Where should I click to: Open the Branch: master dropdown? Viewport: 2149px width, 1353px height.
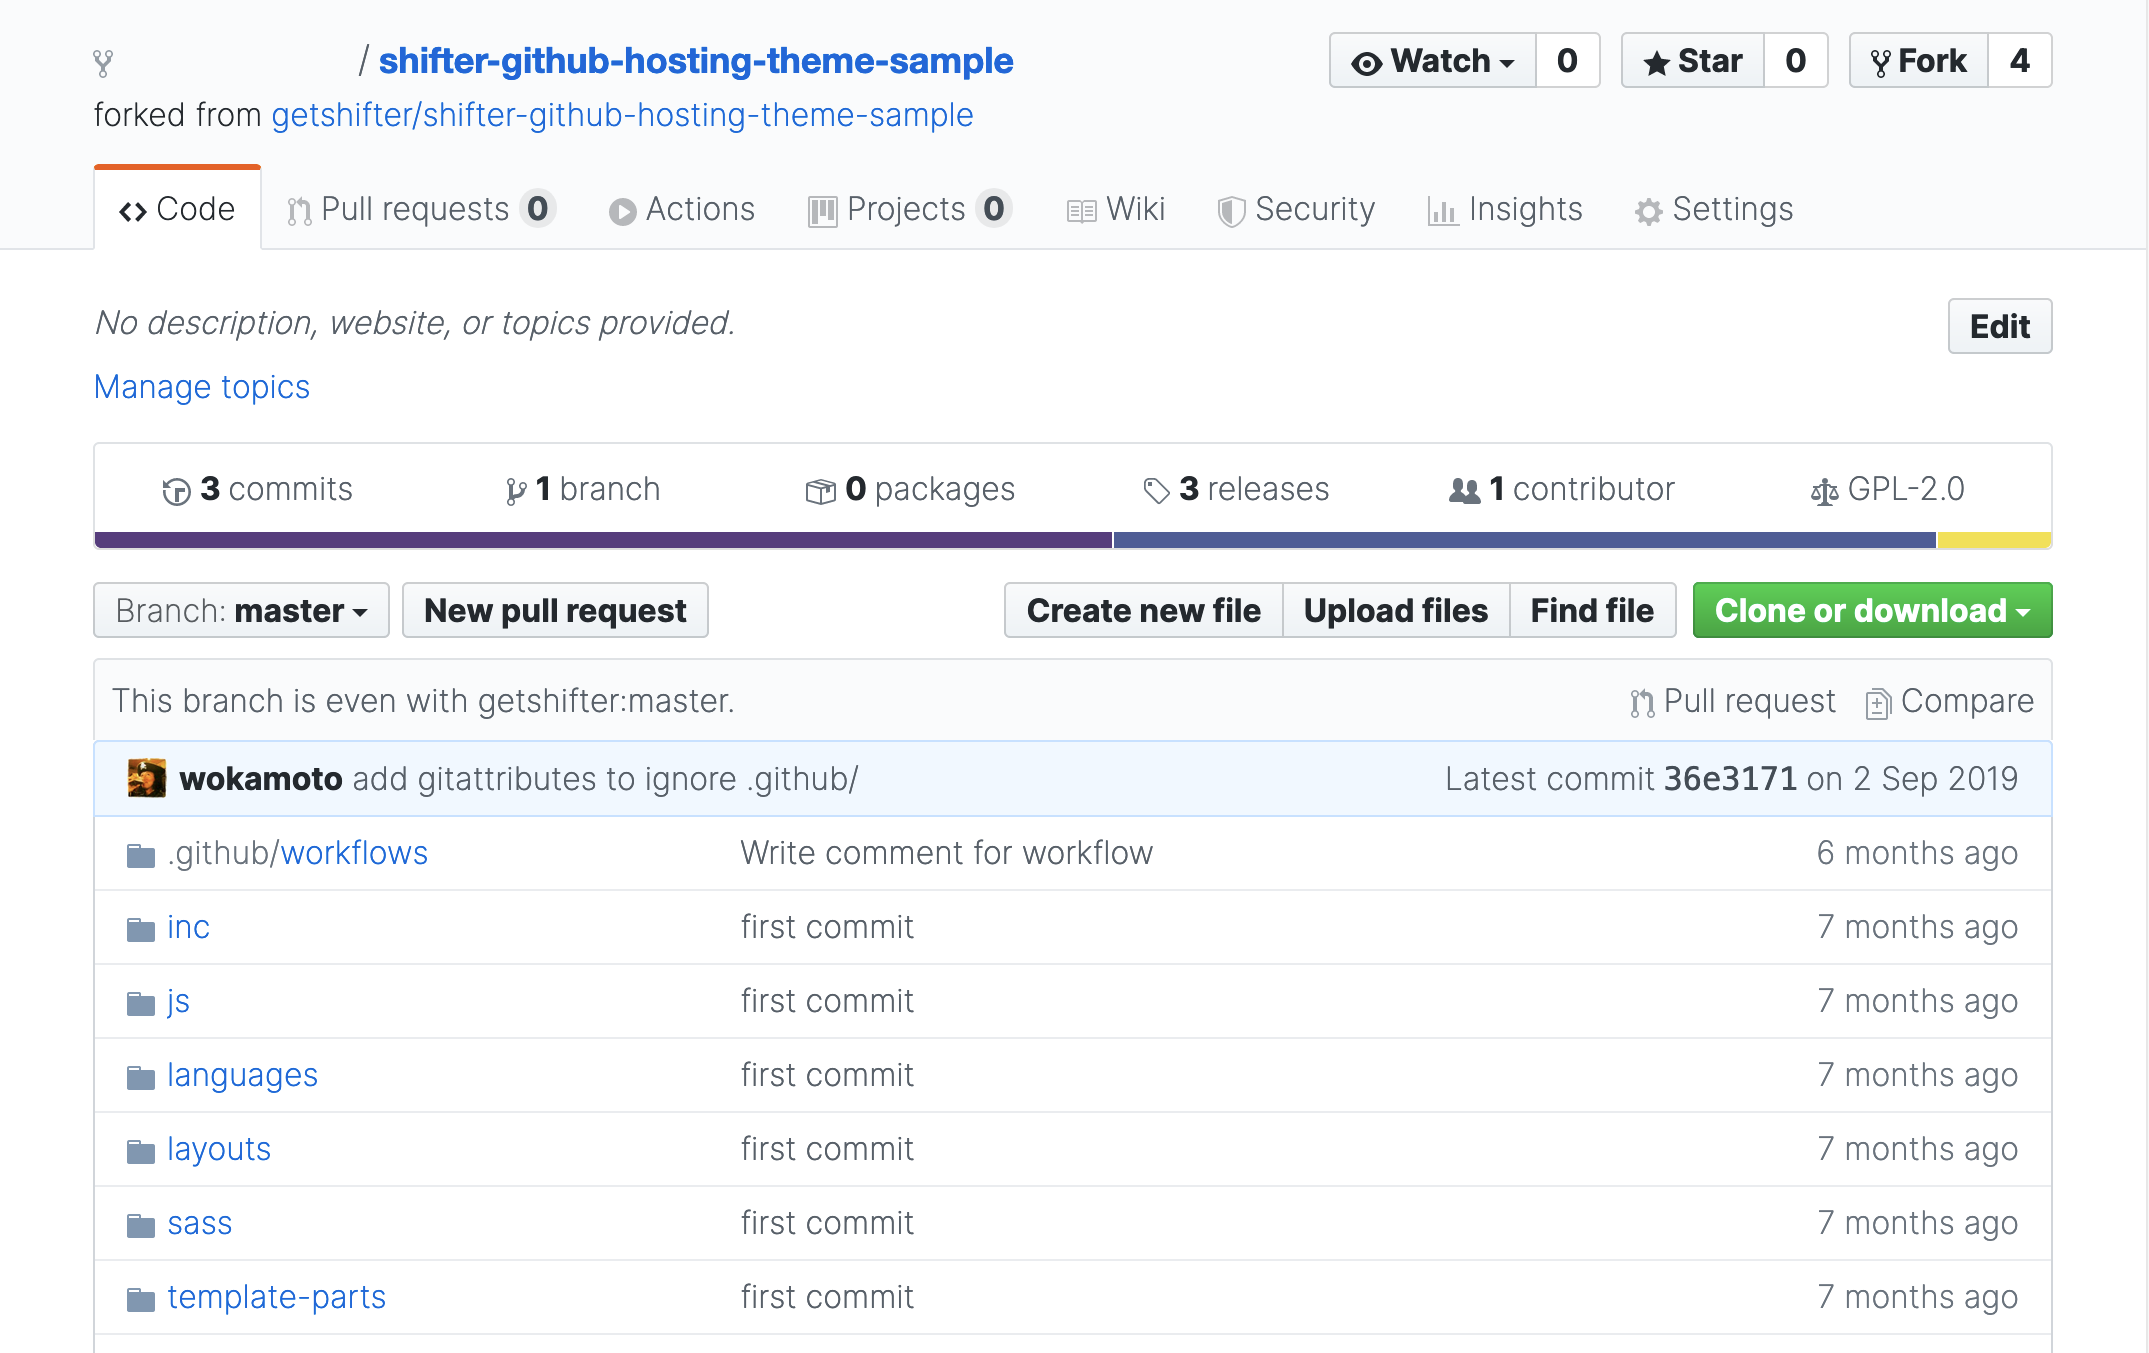click(241, 610)
